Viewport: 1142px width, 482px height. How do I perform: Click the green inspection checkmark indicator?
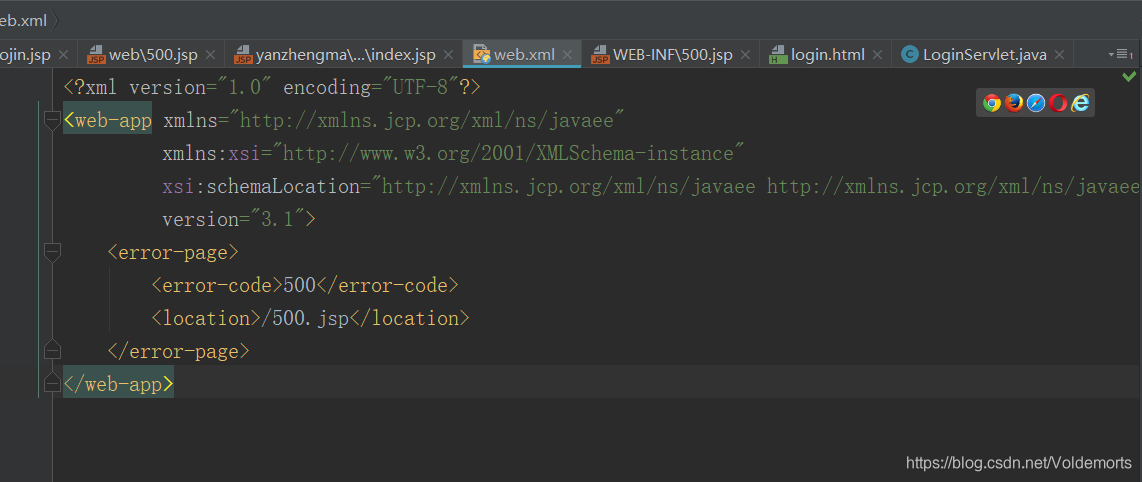(x=1129, y=76)
